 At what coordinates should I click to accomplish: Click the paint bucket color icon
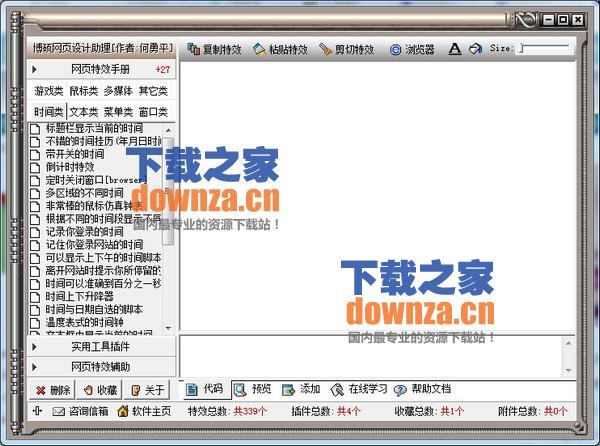coord(475,48)
